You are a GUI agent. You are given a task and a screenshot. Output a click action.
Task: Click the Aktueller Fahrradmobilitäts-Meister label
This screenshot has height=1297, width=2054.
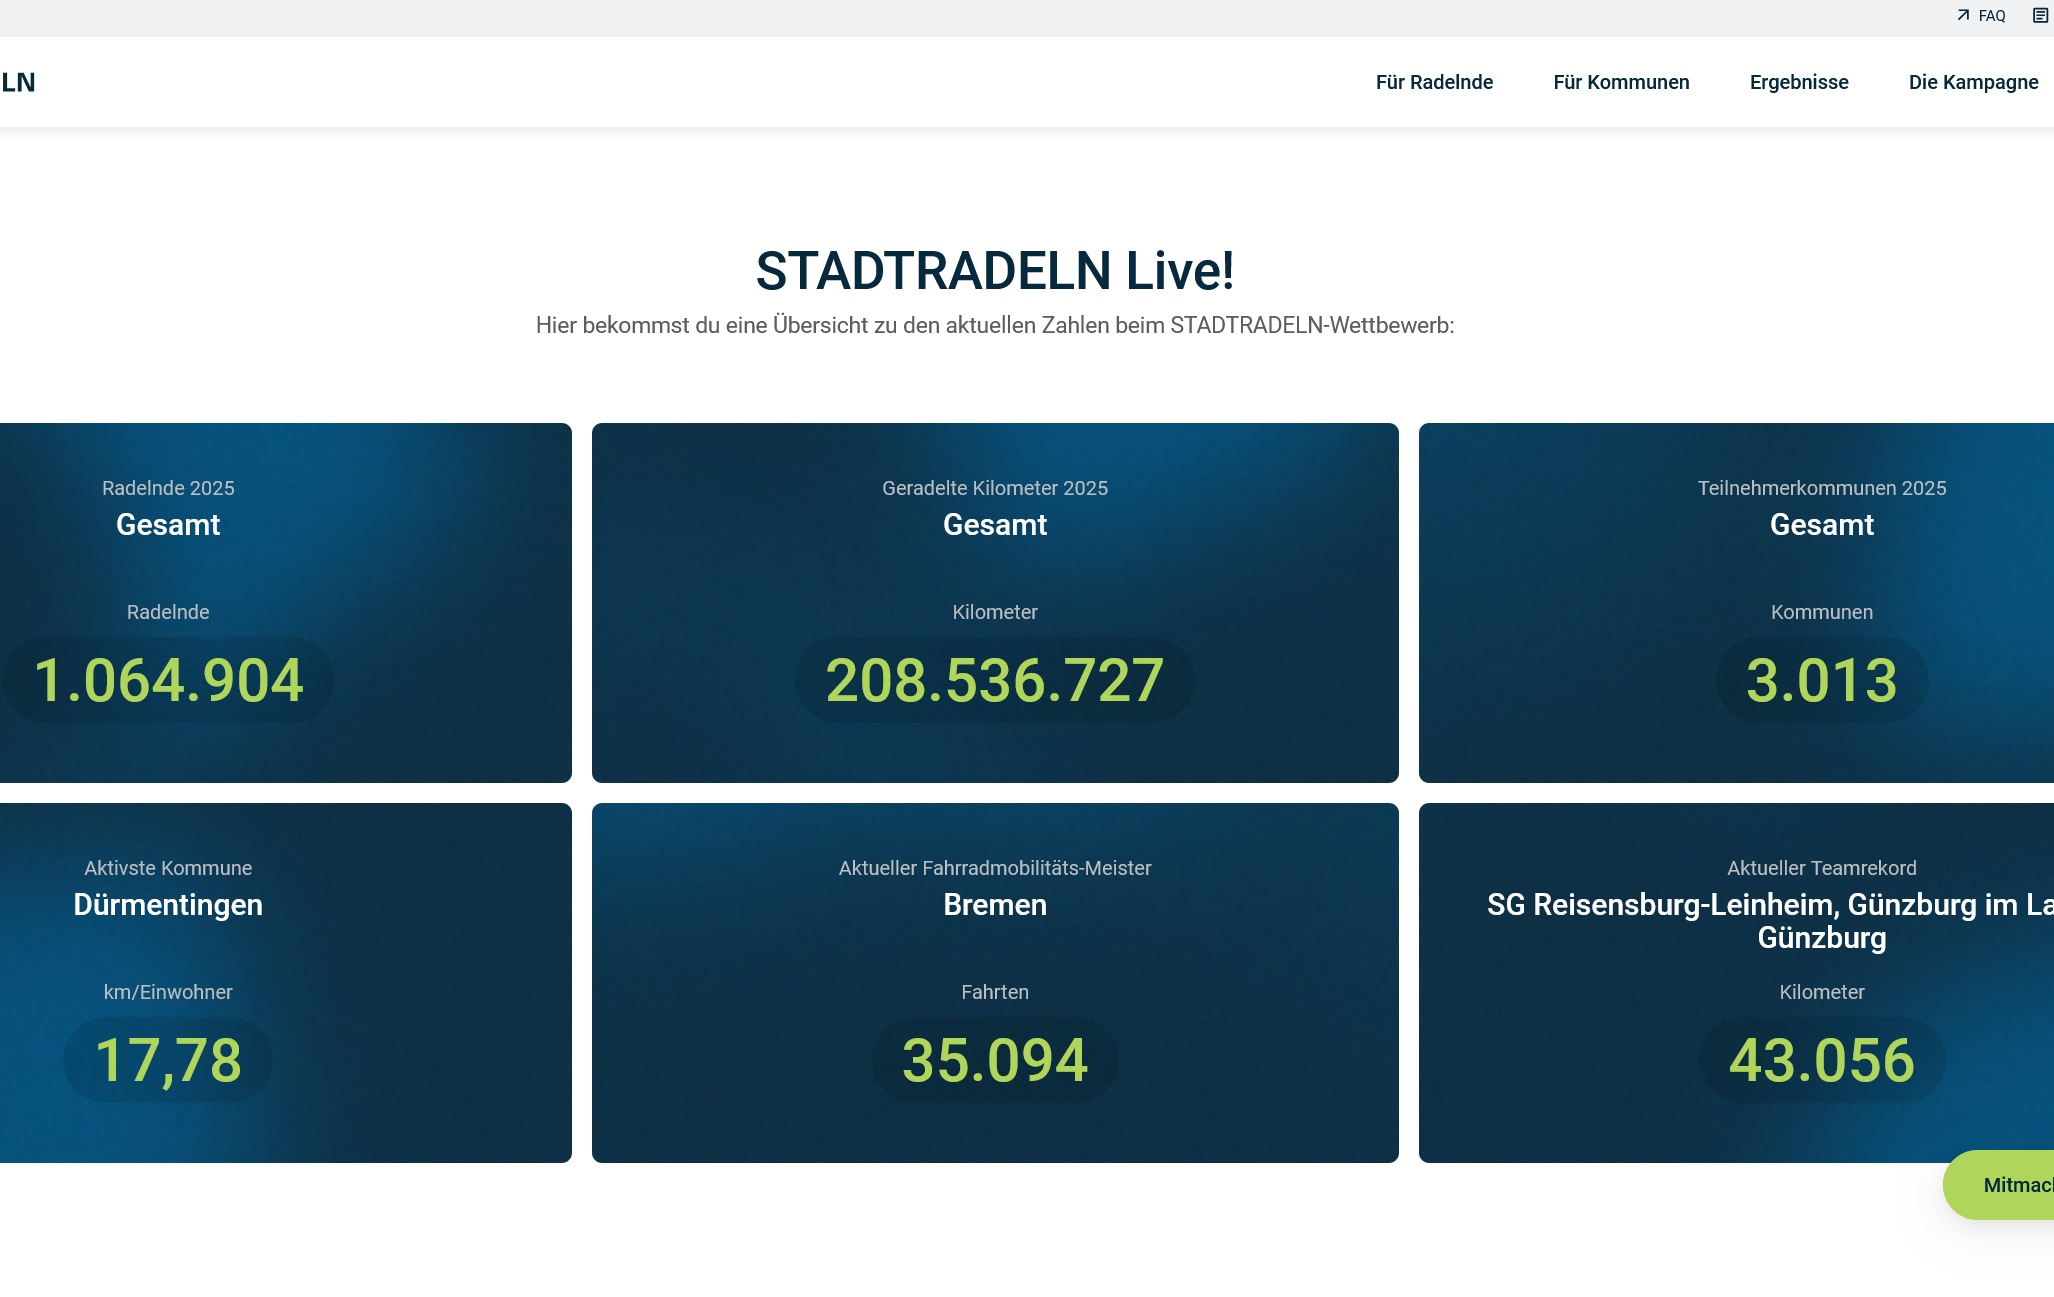[995, 868]
